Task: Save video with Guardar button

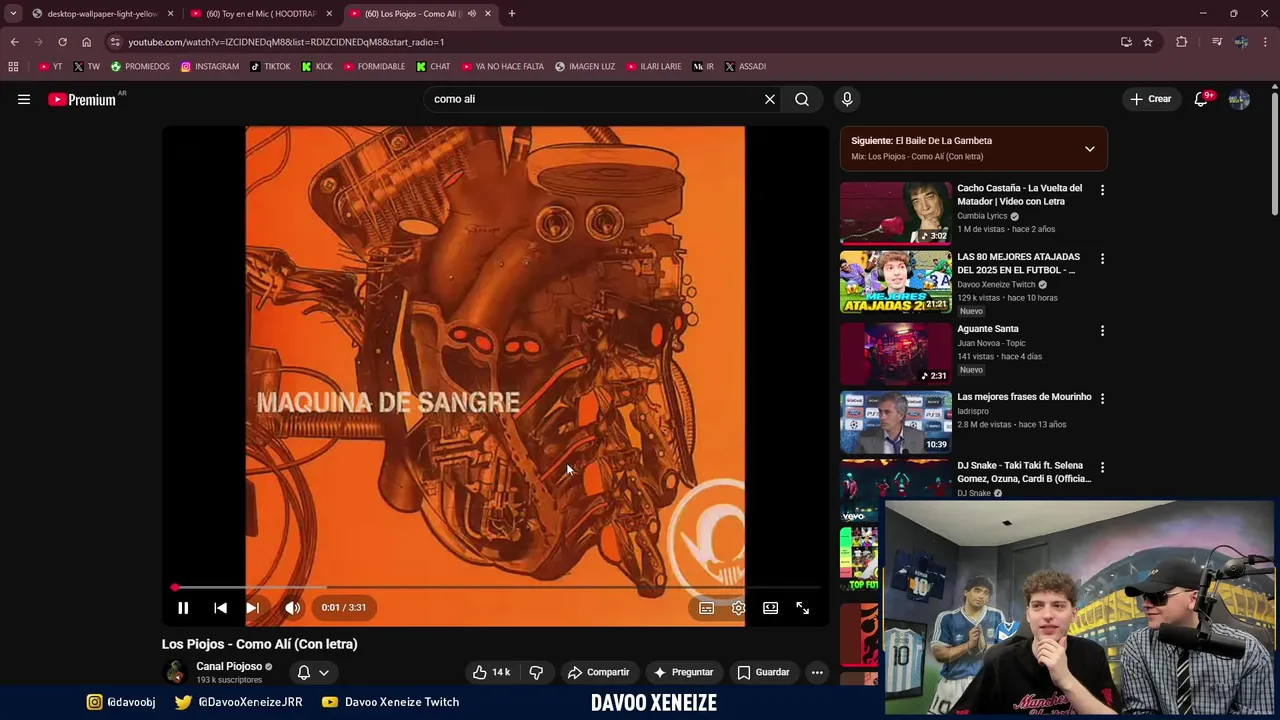Action: point(763,672)
